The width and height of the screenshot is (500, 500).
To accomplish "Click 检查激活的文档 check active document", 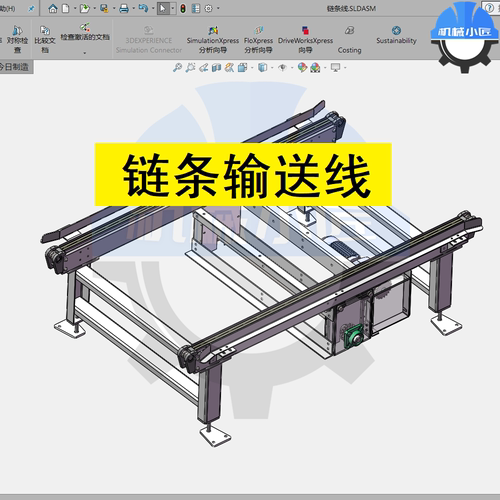I will 85,32.
